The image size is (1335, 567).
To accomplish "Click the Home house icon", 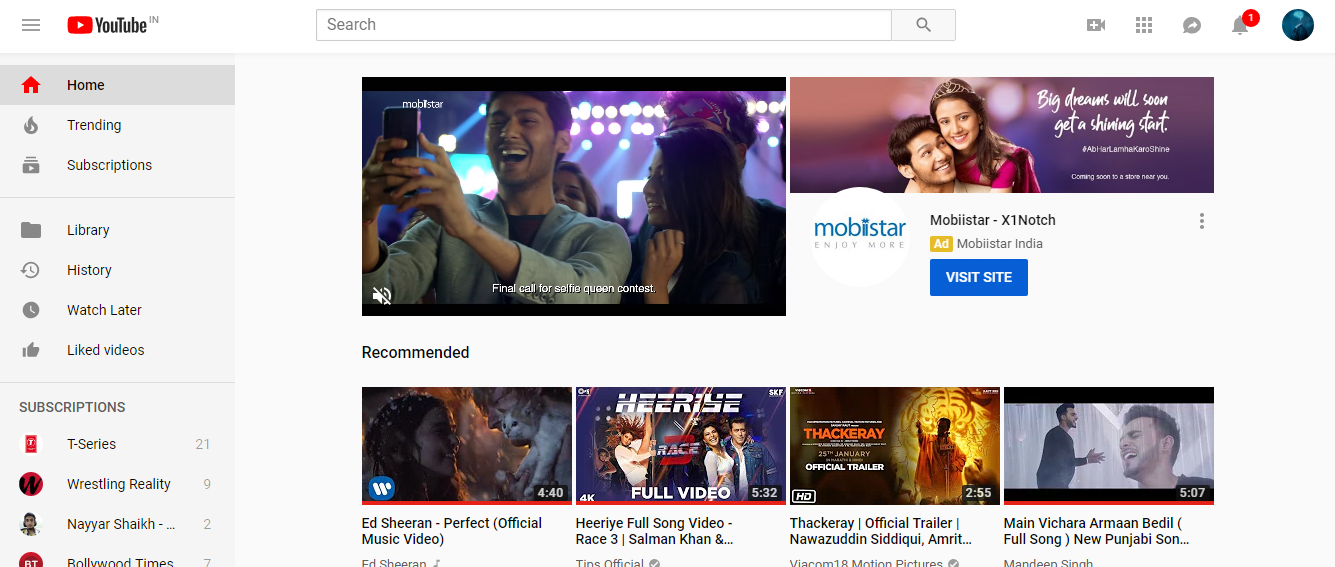I will click(x=31, y=85).
